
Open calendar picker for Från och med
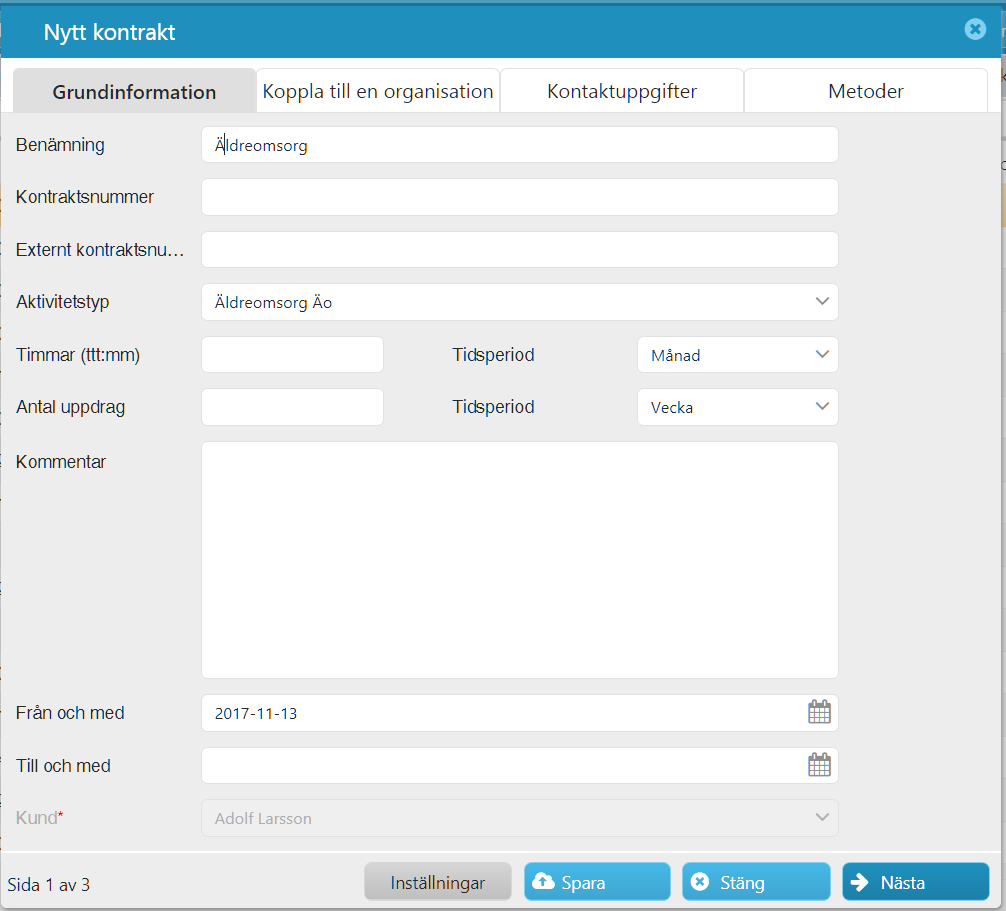point(819,712)
